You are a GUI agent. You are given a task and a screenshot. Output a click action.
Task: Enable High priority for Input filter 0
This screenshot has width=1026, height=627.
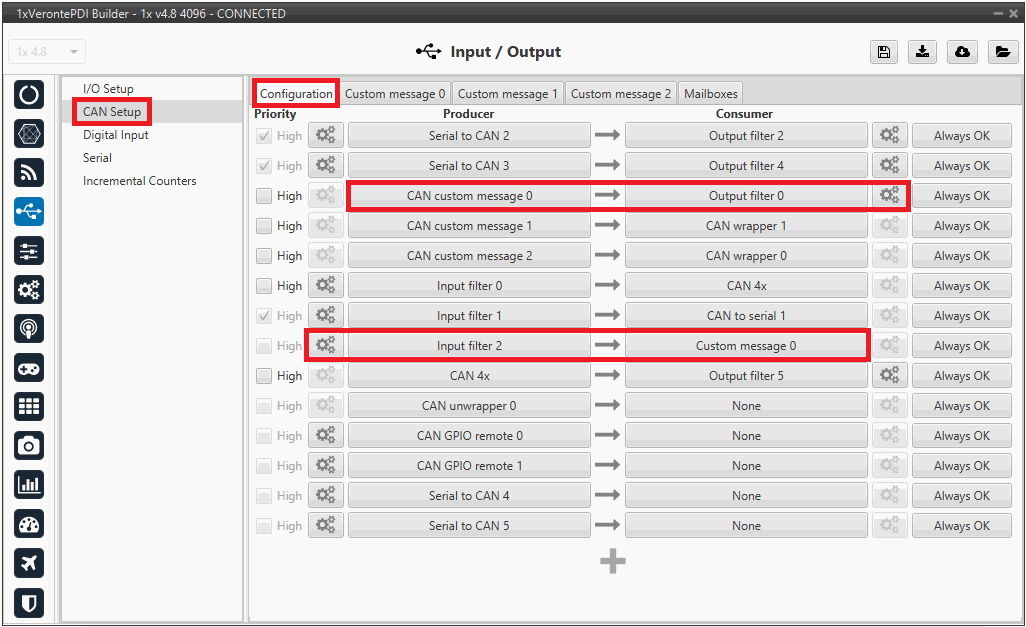264,286
